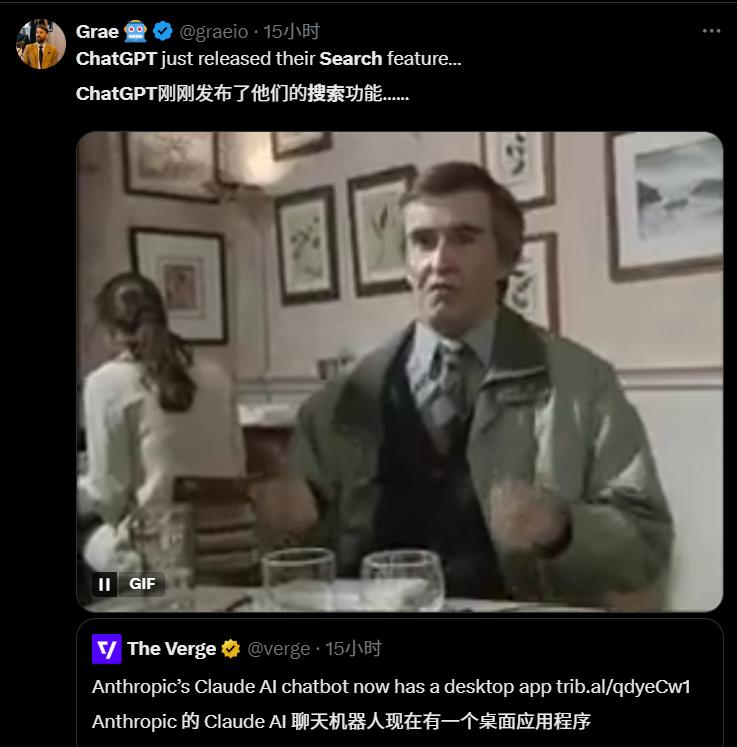Open the @verge handle

pos(279,649)
